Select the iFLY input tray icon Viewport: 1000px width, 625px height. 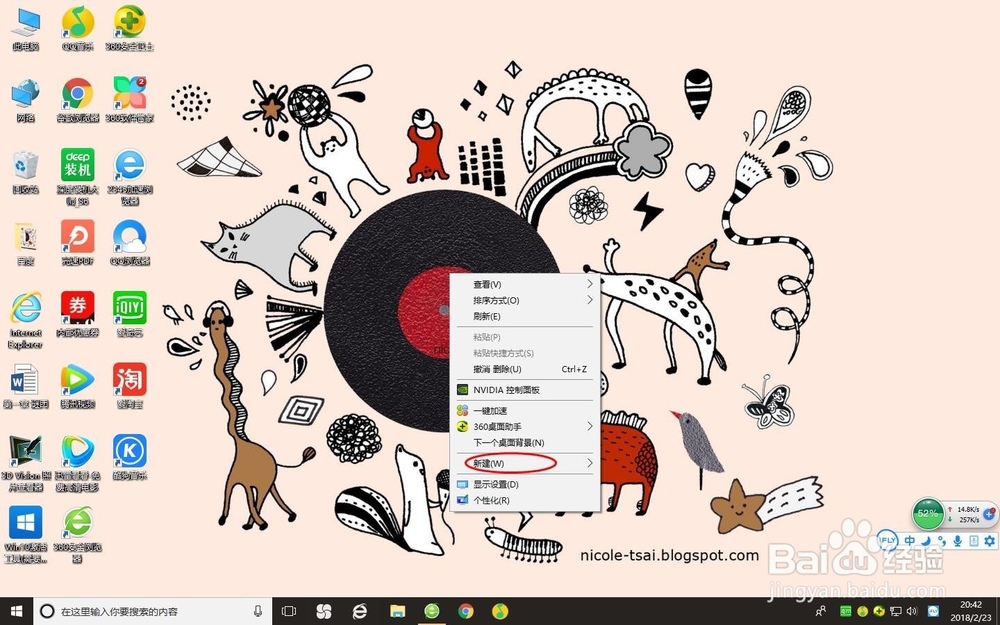887,540
